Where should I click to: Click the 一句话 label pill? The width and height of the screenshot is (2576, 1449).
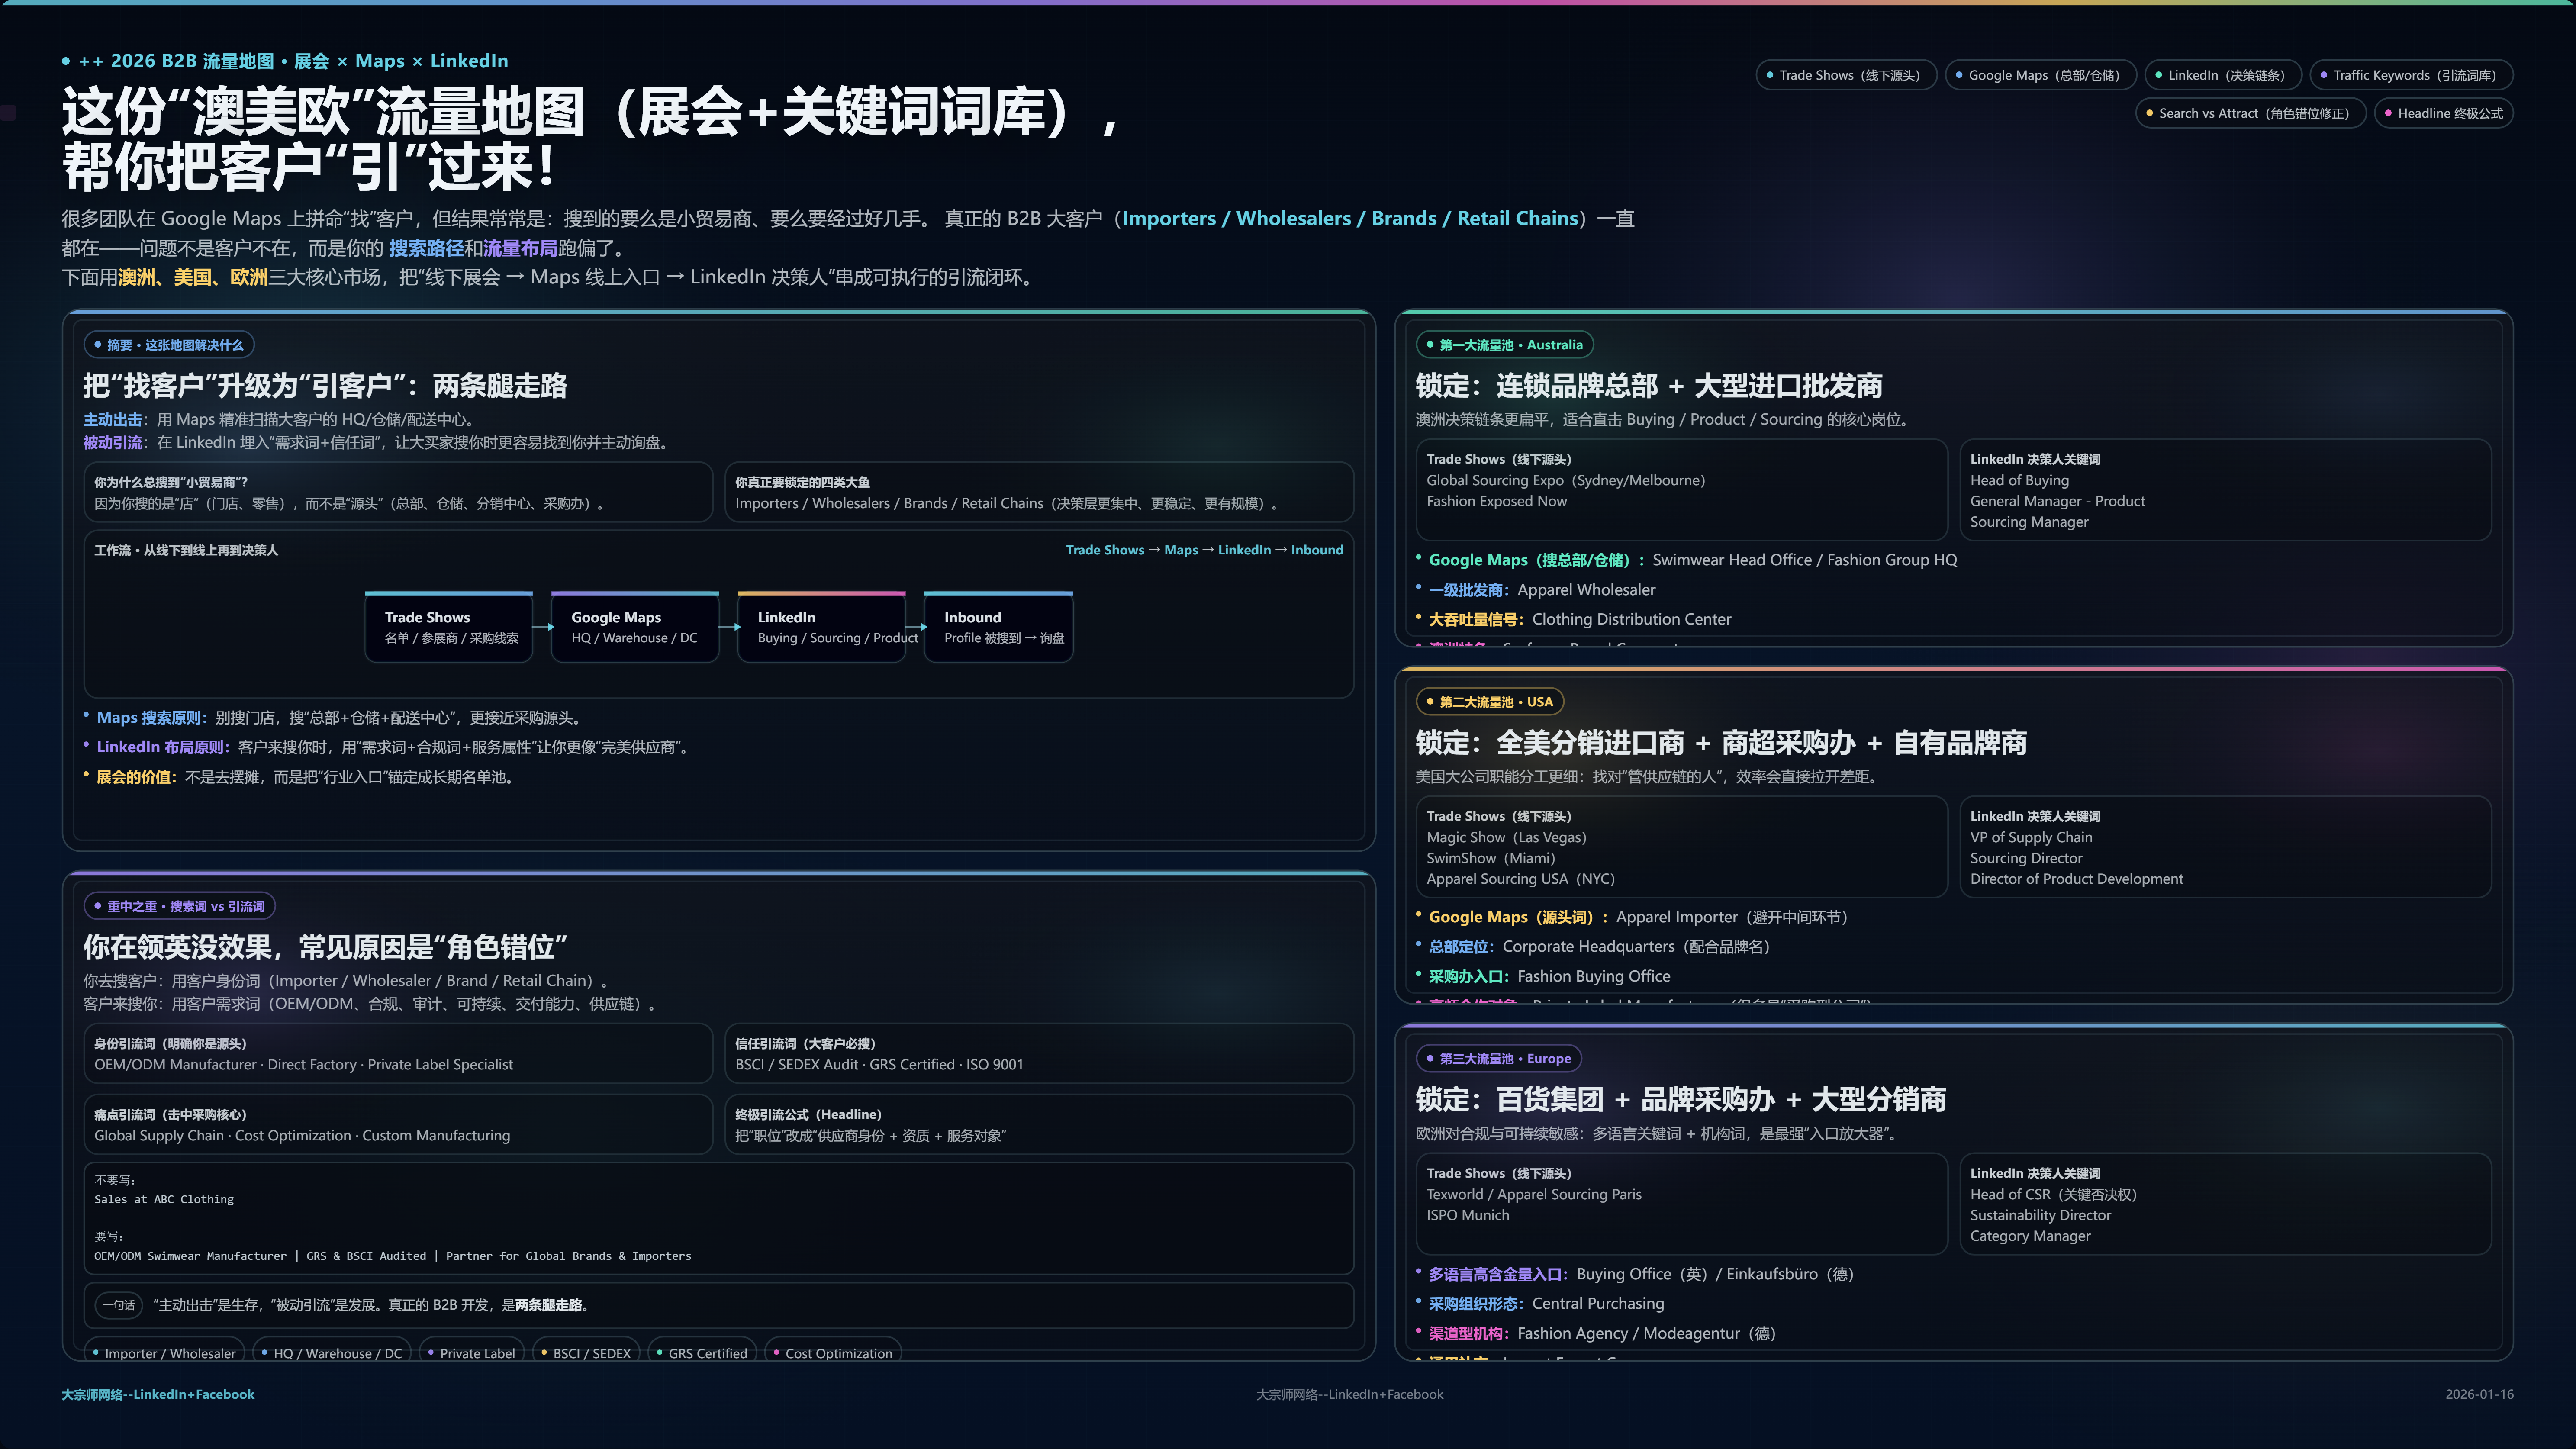tap(118, 1305)
